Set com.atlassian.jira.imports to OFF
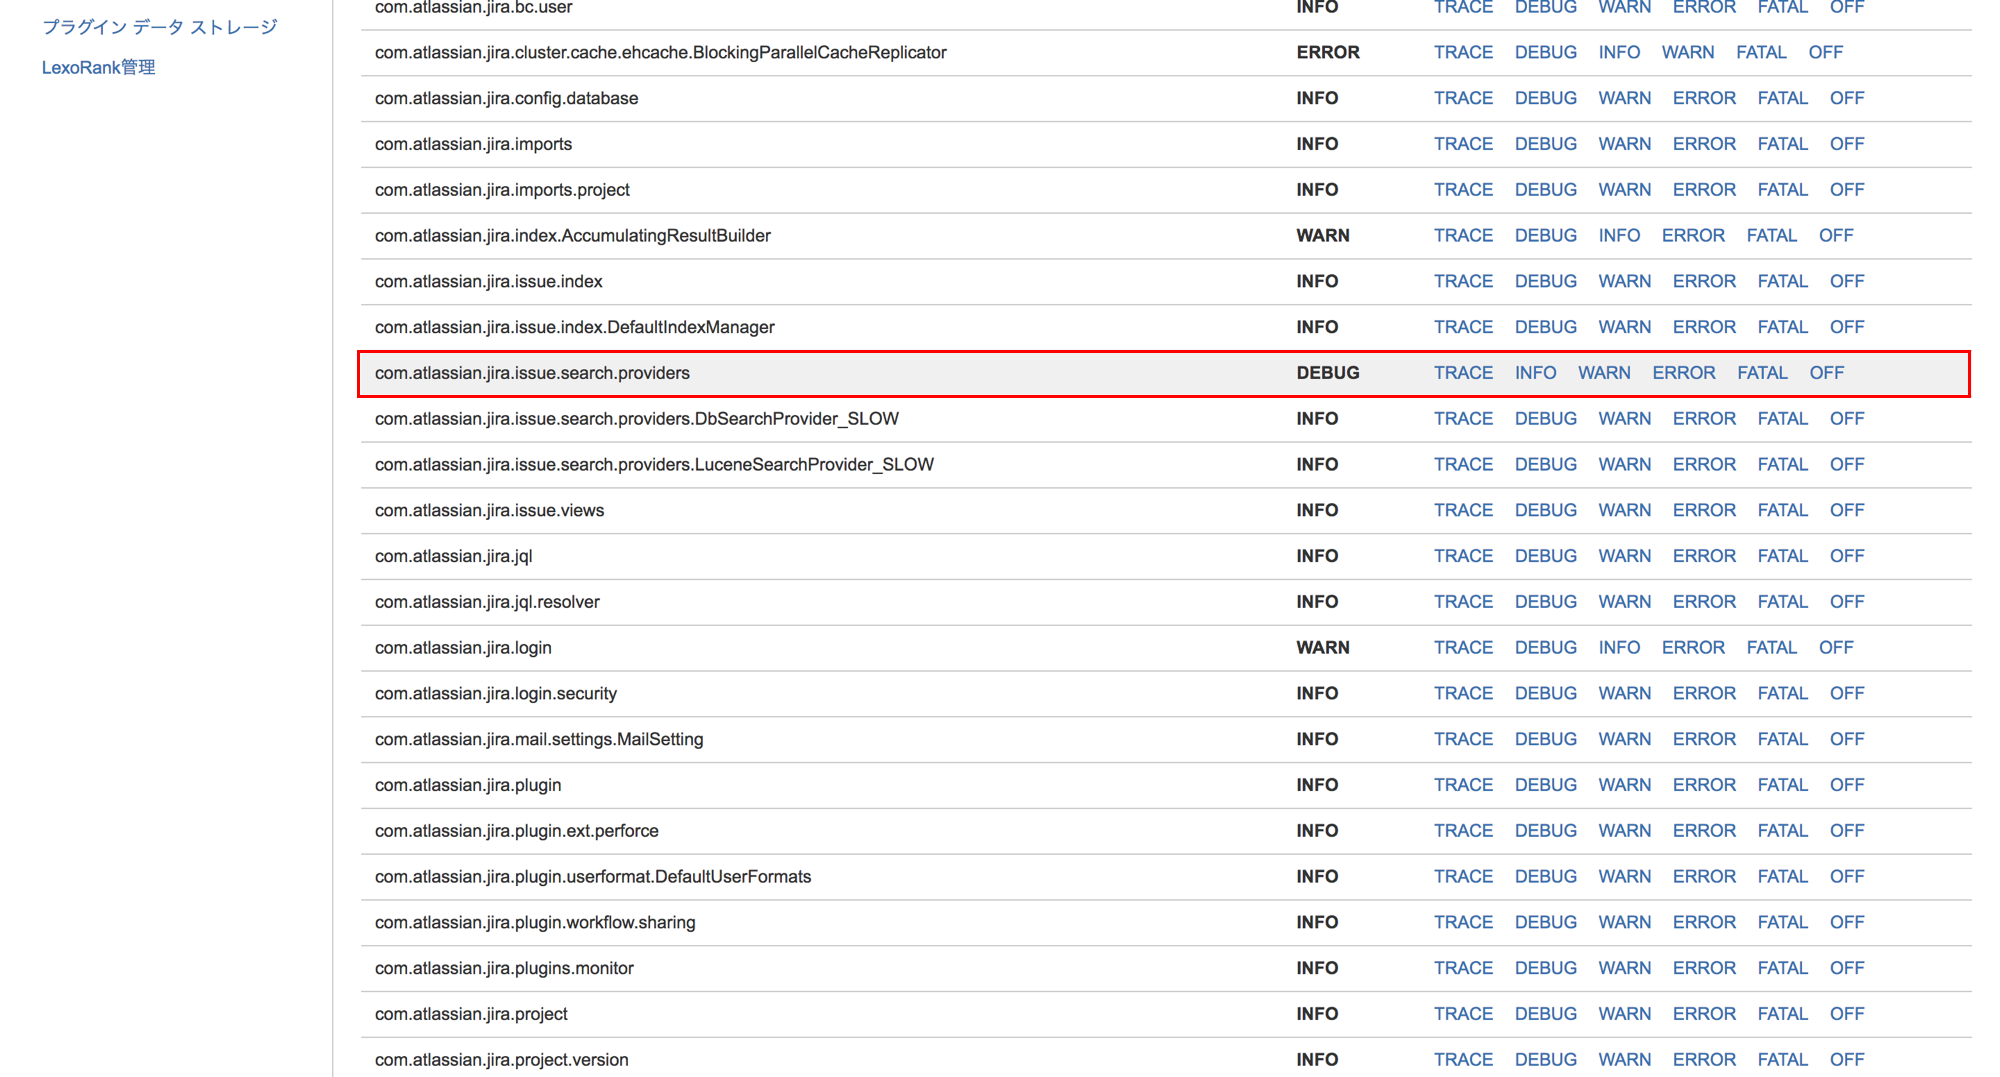 (1847, 144)
